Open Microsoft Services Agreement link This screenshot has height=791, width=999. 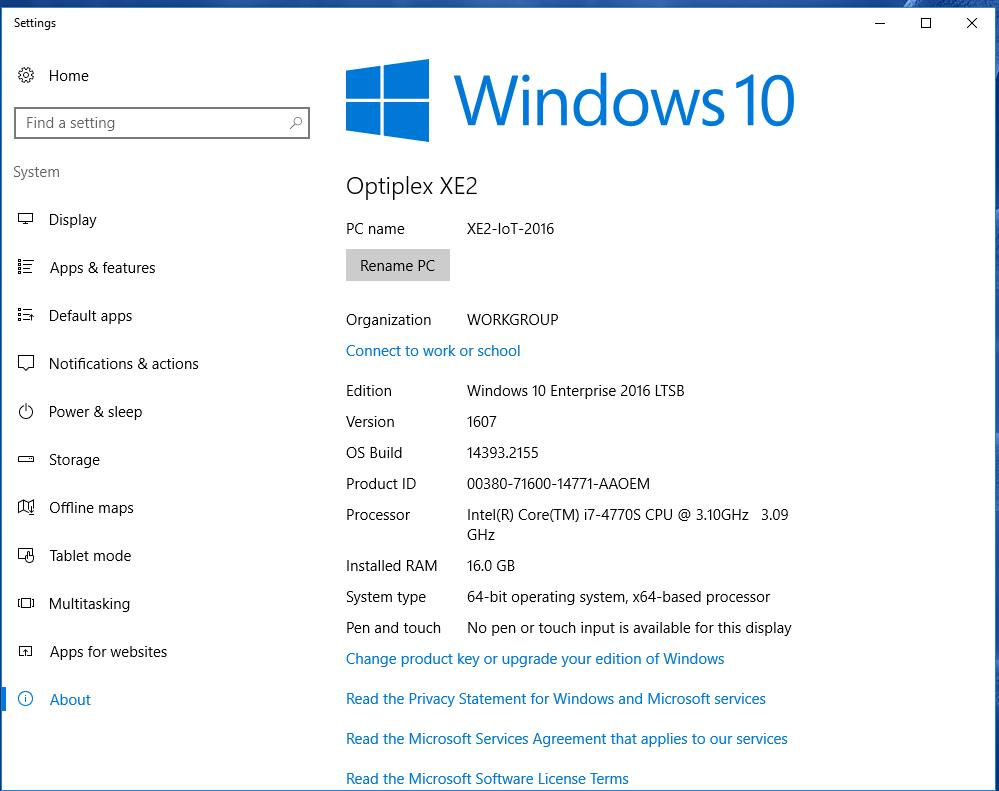coord(566,739)
